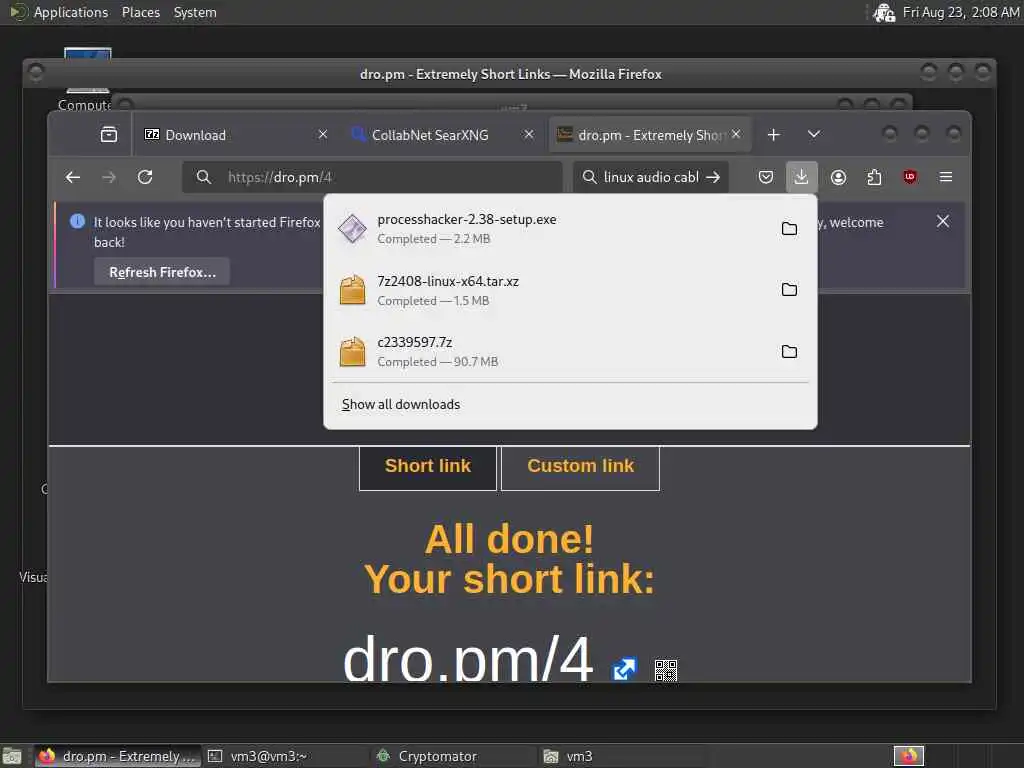
Task: Click the Refresh Firefox button
Action: coord(162,272)
